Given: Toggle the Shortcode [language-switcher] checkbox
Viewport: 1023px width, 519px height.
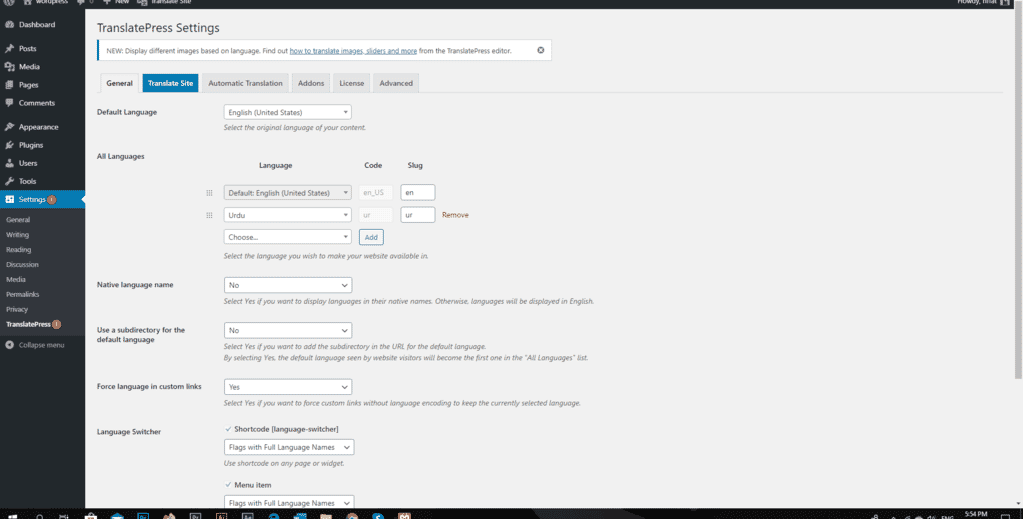Looking at the screenshot, I should (x=228, y=429).
